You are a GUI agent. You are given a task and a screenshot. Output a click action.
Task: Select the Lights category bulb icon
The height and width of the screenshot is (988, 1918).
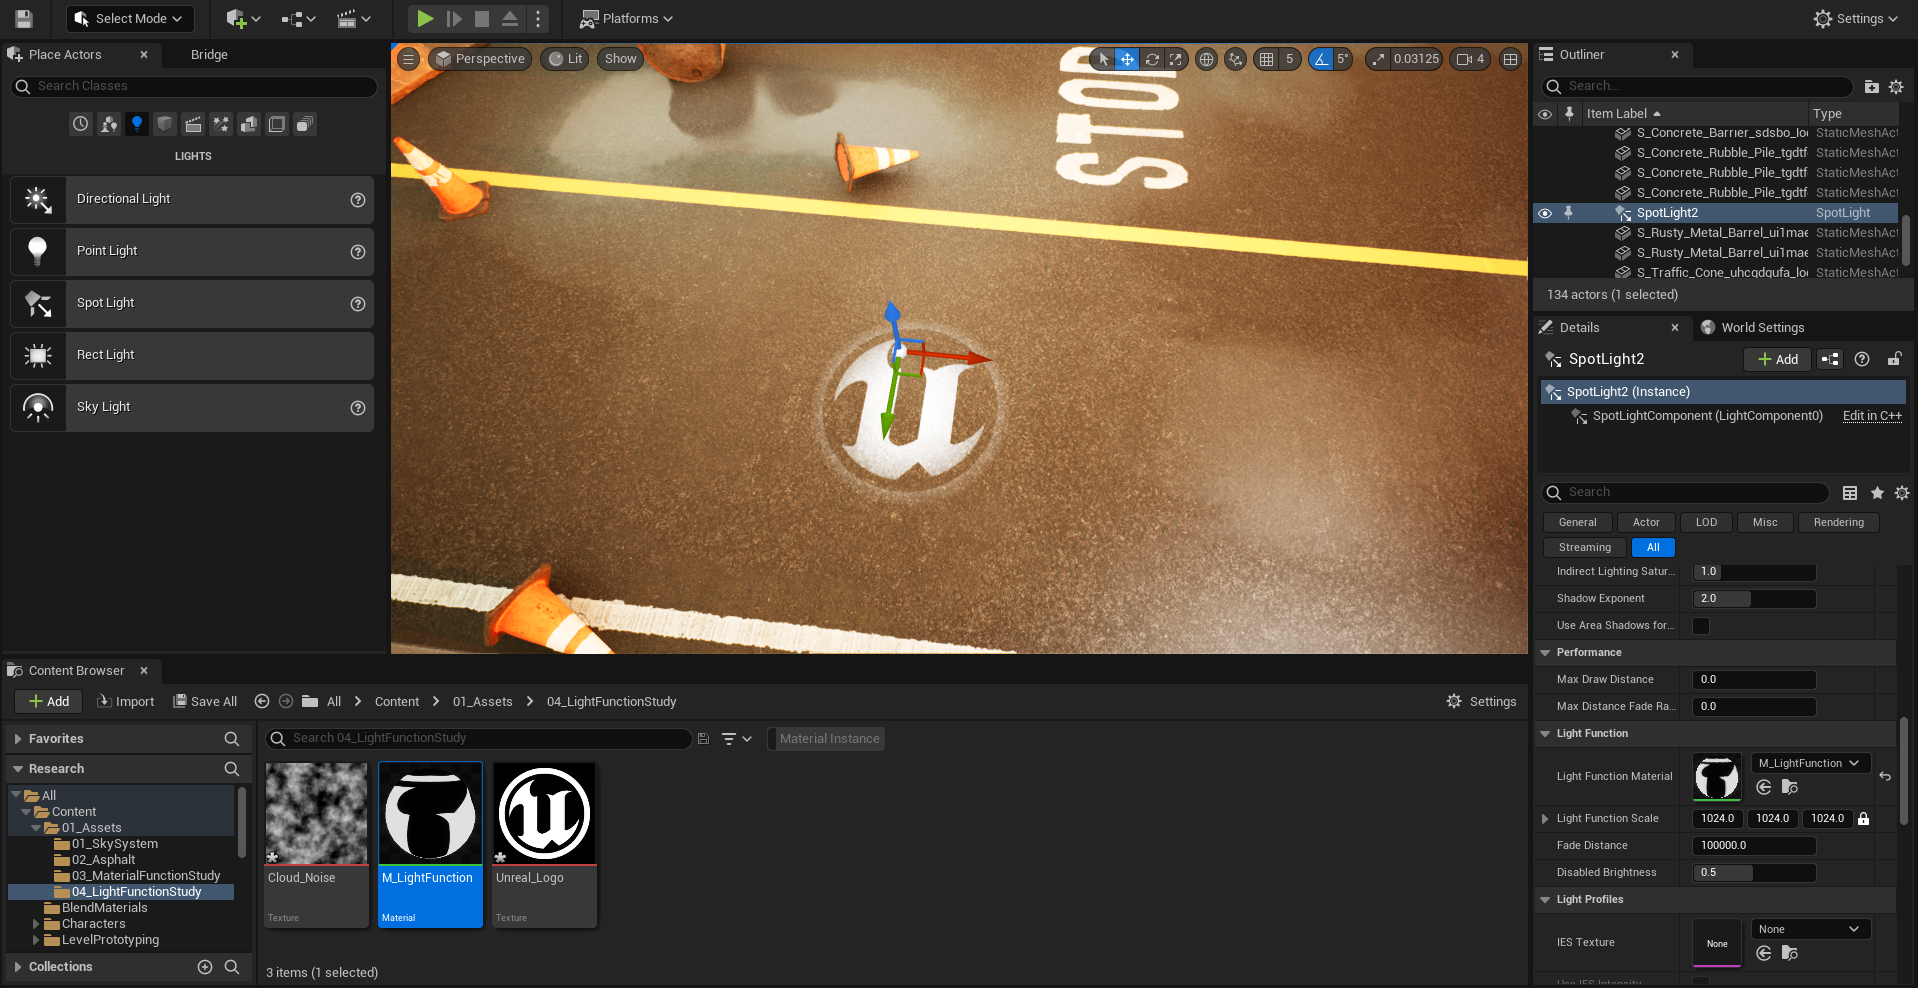click(137, 124)
